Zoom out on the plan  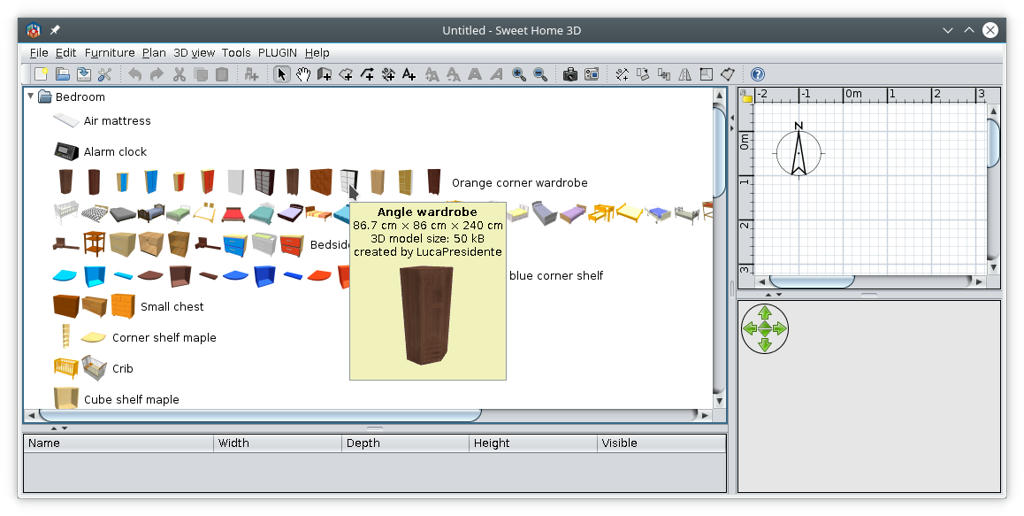tap(540, 74)
